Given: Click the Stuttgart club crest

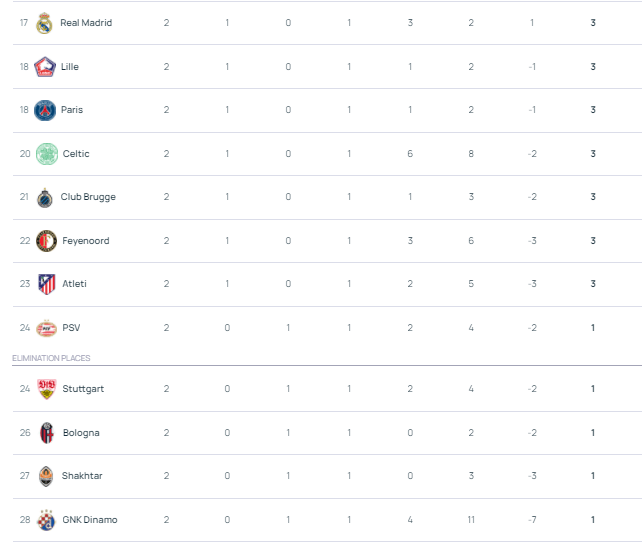Looking at the screenshot, I should tap(46, 389).
